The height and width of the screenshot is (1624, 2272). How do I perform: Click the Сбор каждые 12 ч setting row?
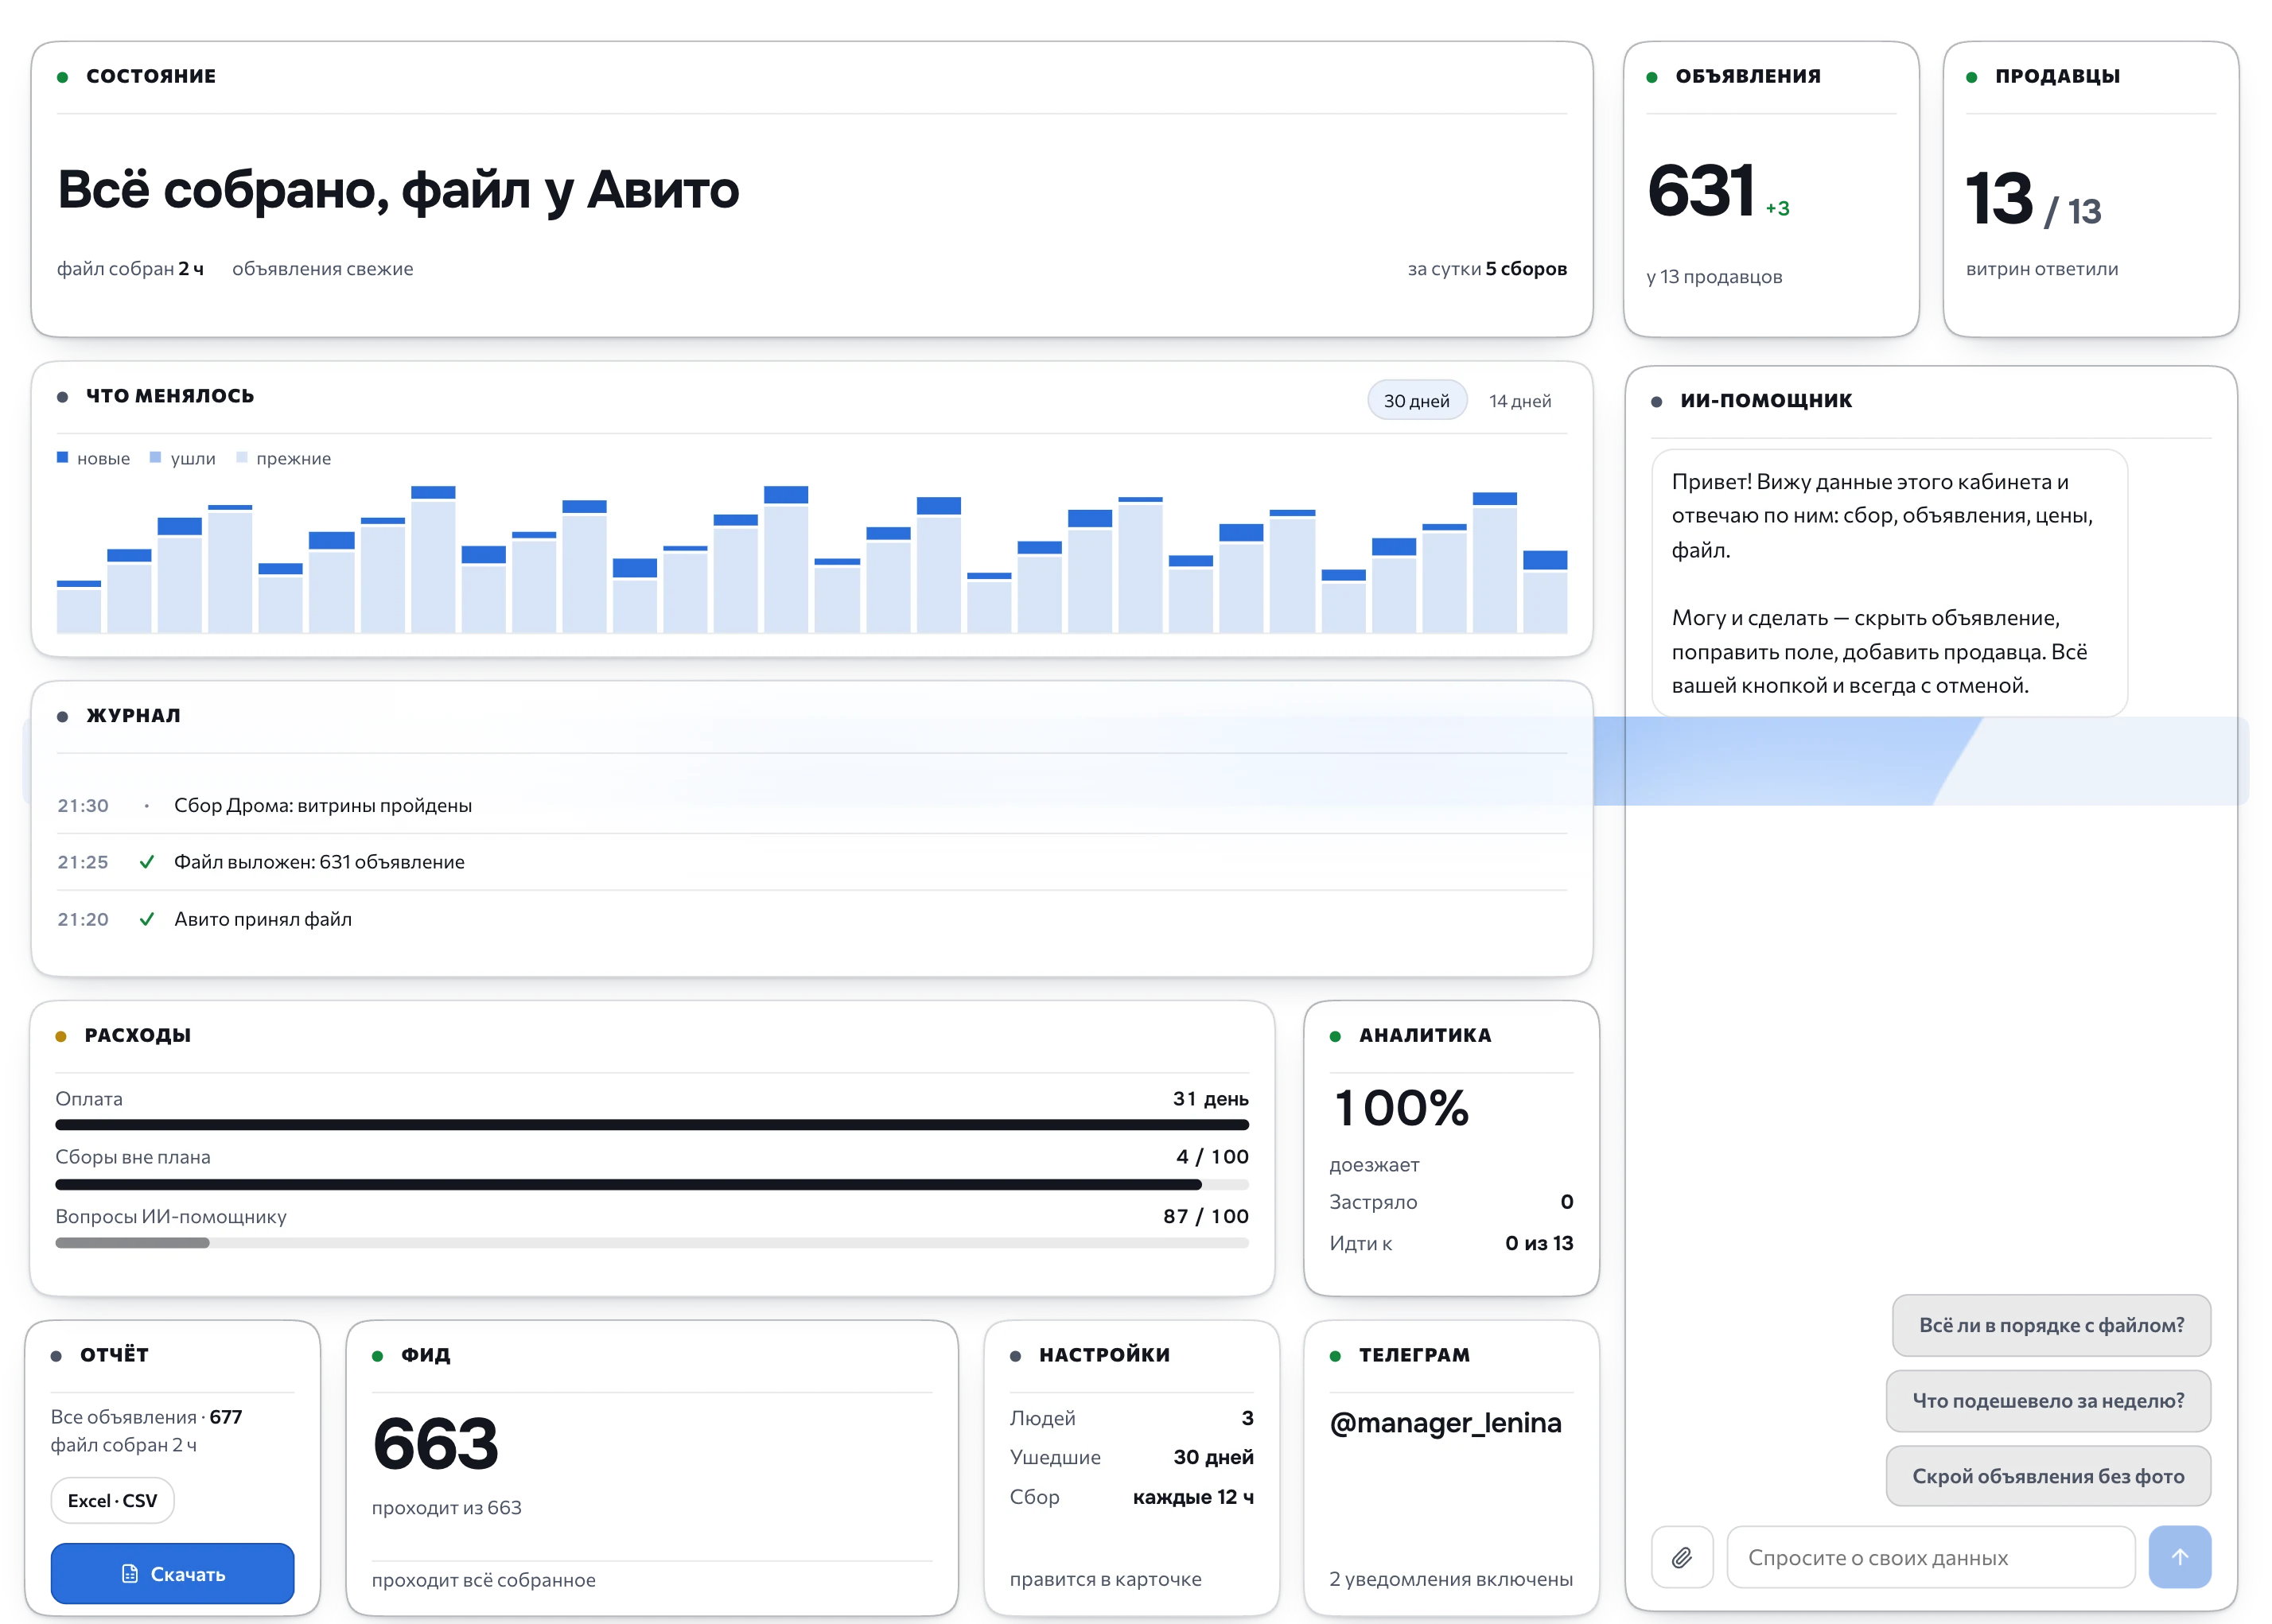(1131, 1496)
